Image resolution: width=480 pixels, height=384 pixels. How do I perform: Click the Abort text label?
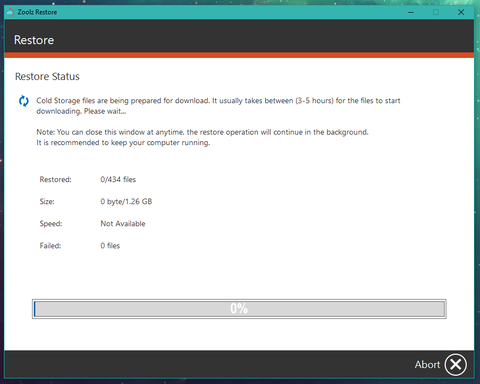coord(427,364)
